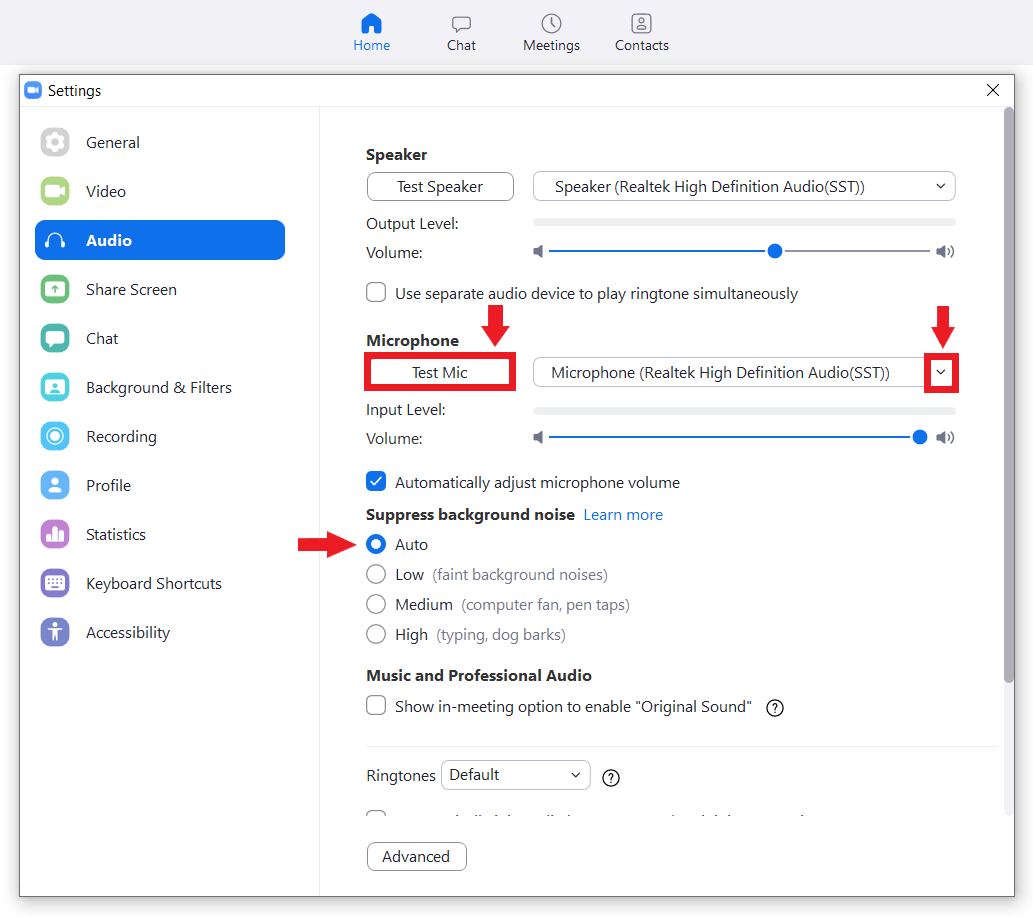The width and height of the screenshot is (1033, 917).
Task: Click the help icon beside Original Sound
Action: (x=774, y=708)
